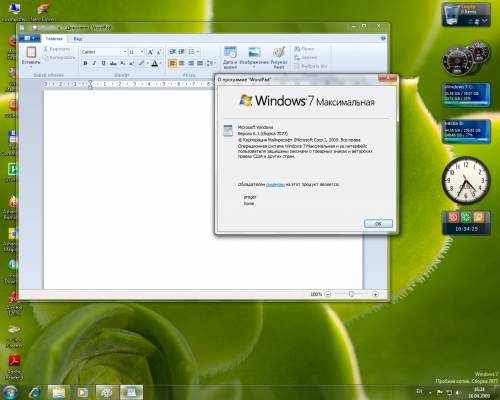Click the CPU meter gauge gadget
Screen dimensions: 500x400
click(x=458, y=62)
